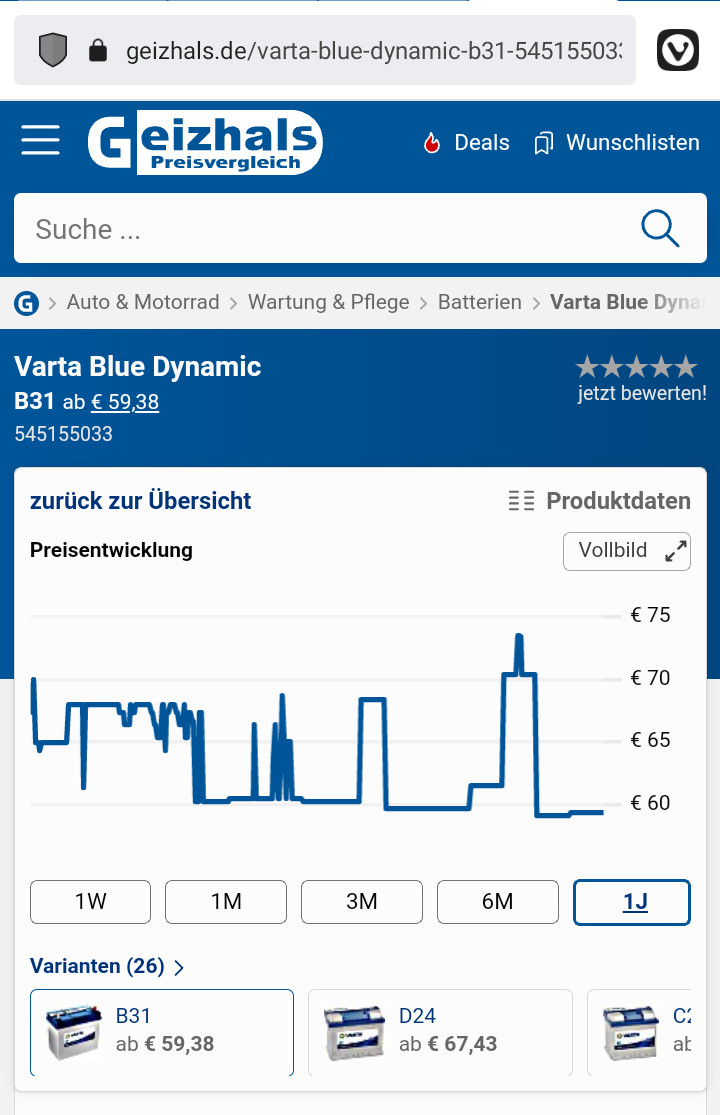This screenshot has width=720, height=1115.
Task: Open the Varta Blue Dynamic breadcrumb
Action: click(628, 302)
